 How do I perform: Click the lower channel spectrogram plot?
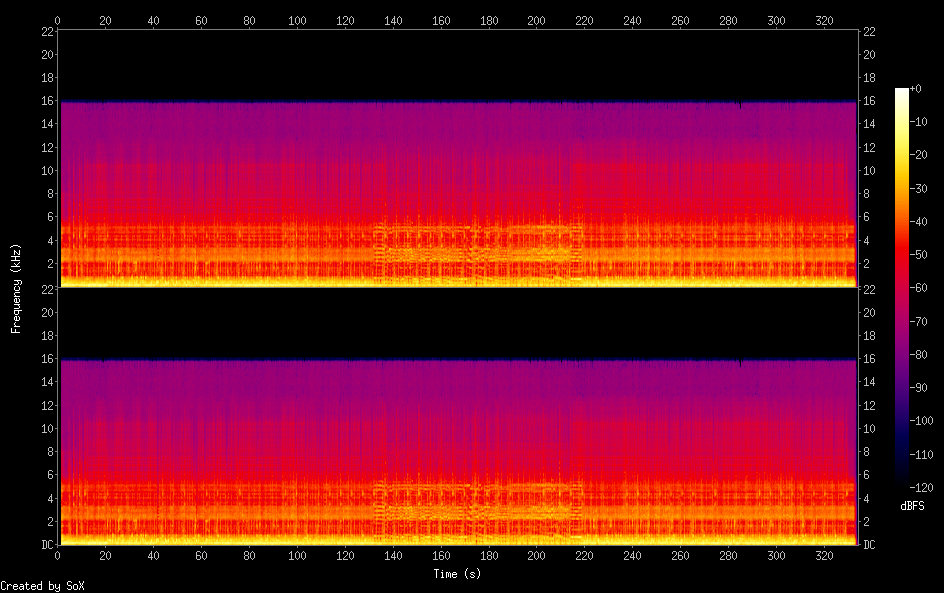point(458,417)
